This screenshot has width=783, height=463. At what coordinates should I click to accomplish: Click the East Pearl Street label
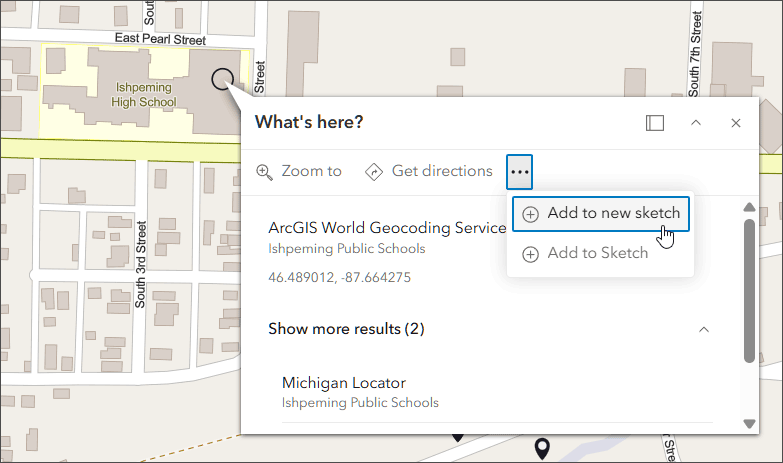[x=160, y=40]
